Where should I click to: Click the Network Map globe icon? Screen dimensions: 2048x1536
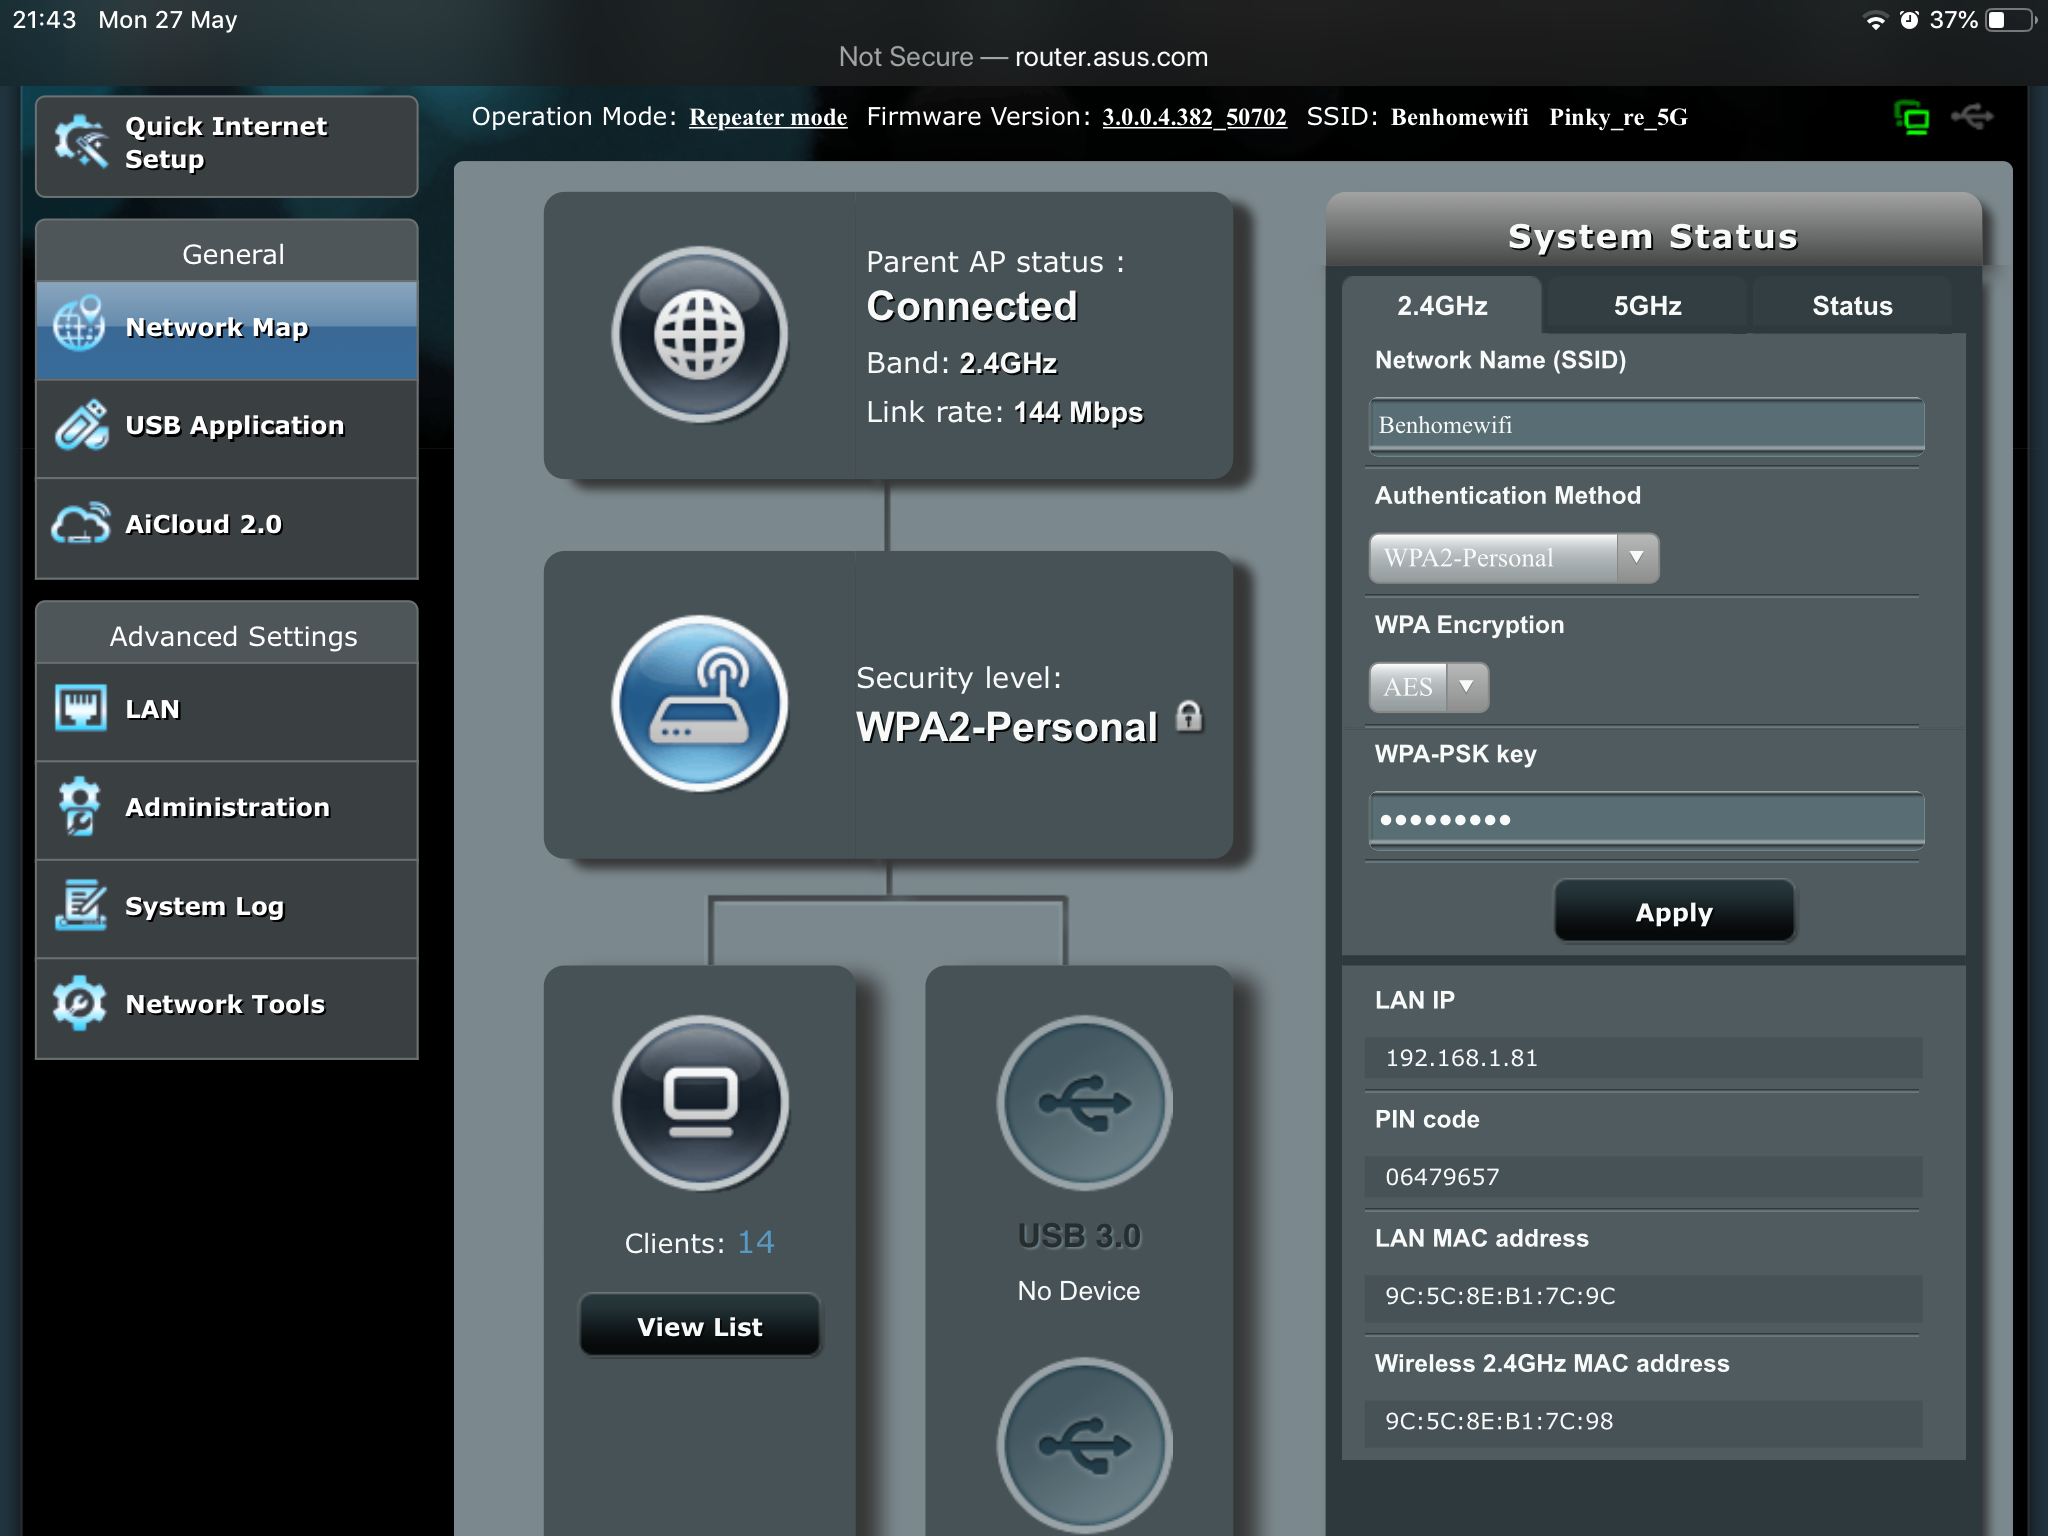click(79, 325)
